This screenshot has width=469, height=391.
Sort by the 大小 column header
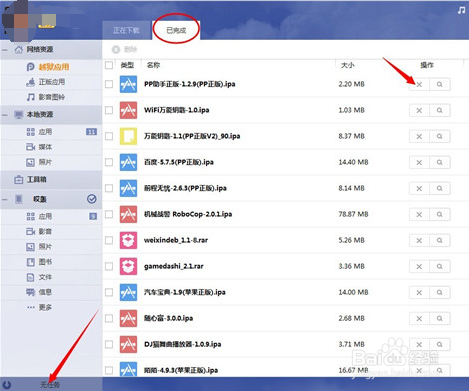pos(348,65)
